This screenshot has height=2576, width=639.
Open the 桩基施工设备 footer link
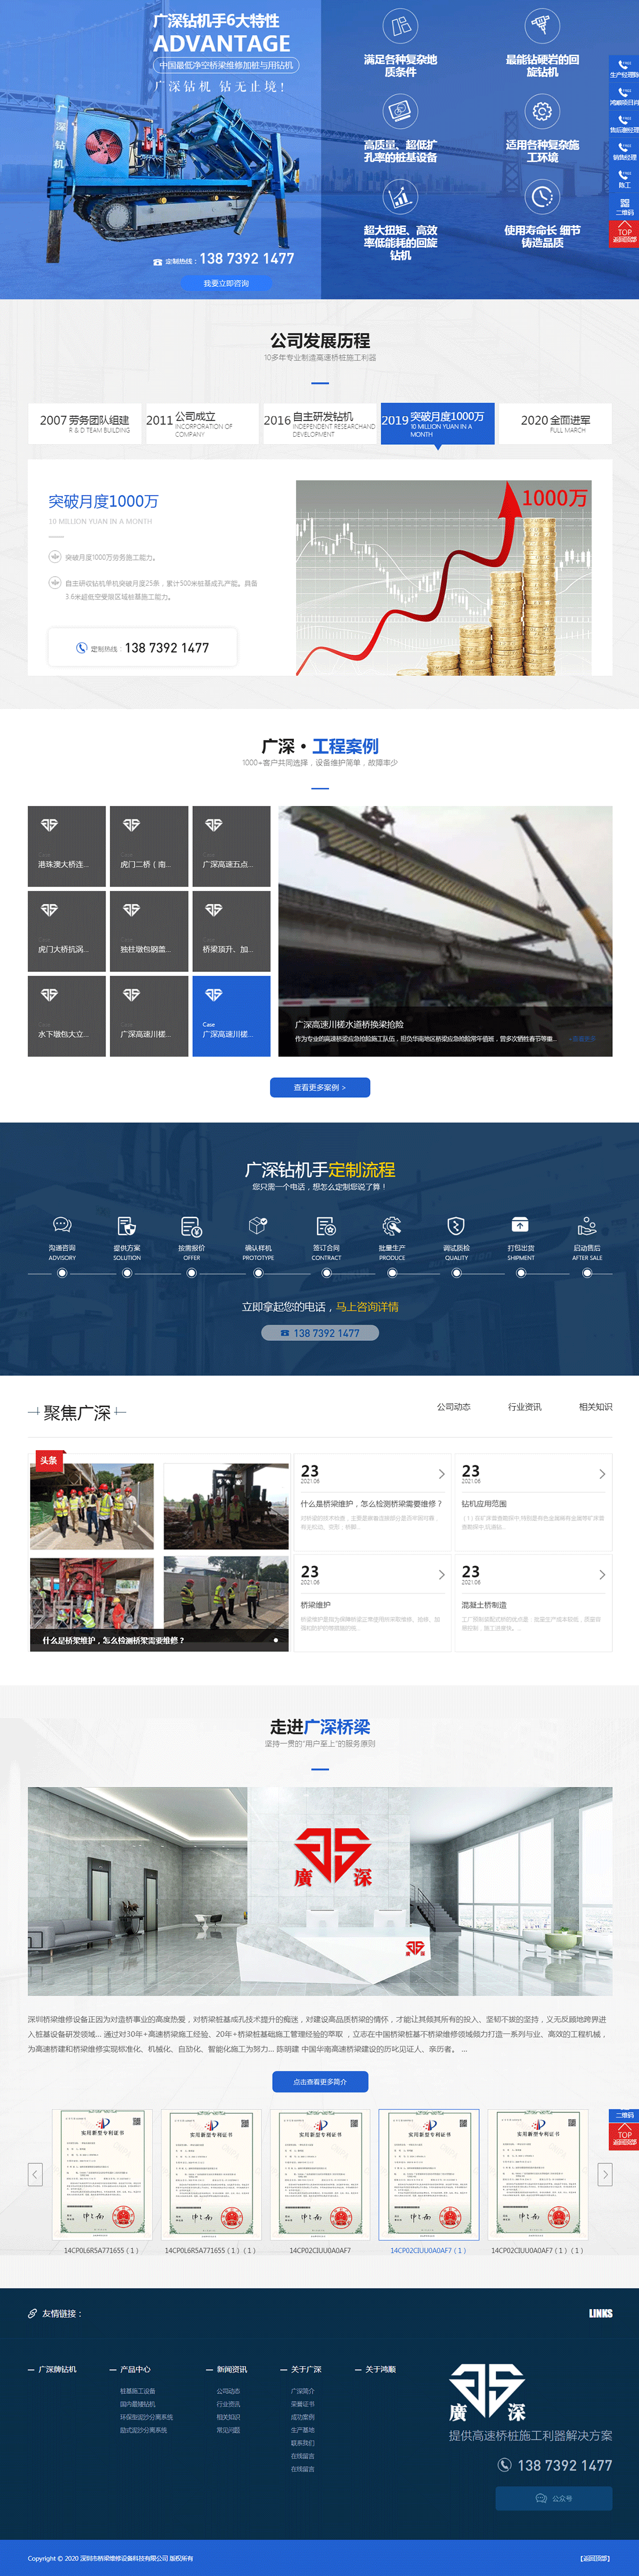tap(137, 2391)
